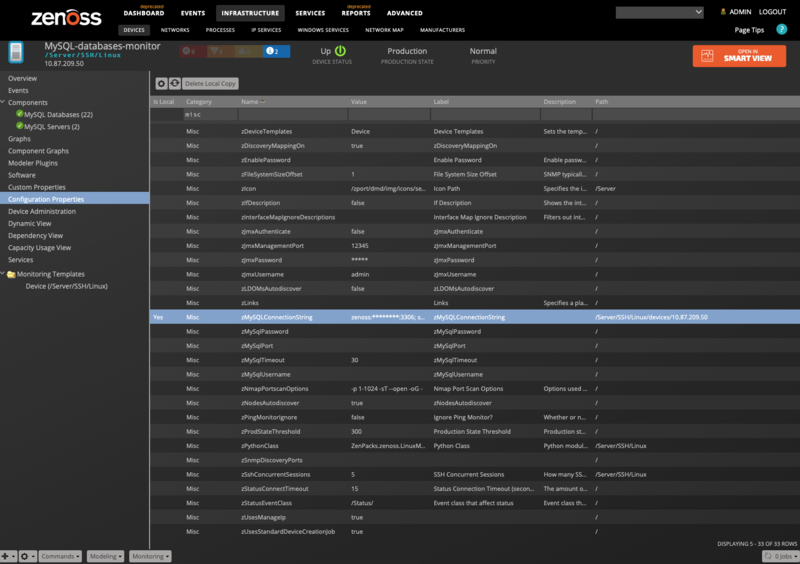This screenshot has width=800, height=564.
Task: Click the device icon next to MySQL-databases-monitor
Action: tap(16, 53)
